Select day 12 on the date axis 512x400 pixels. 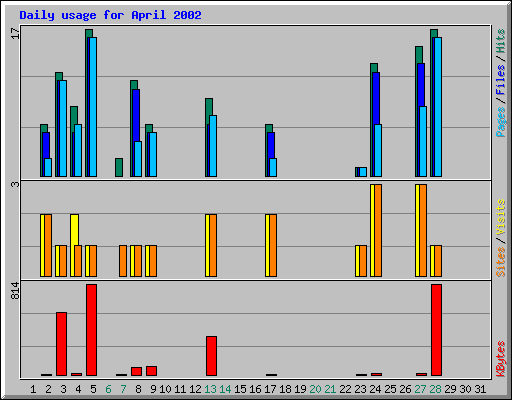(195, 389)
